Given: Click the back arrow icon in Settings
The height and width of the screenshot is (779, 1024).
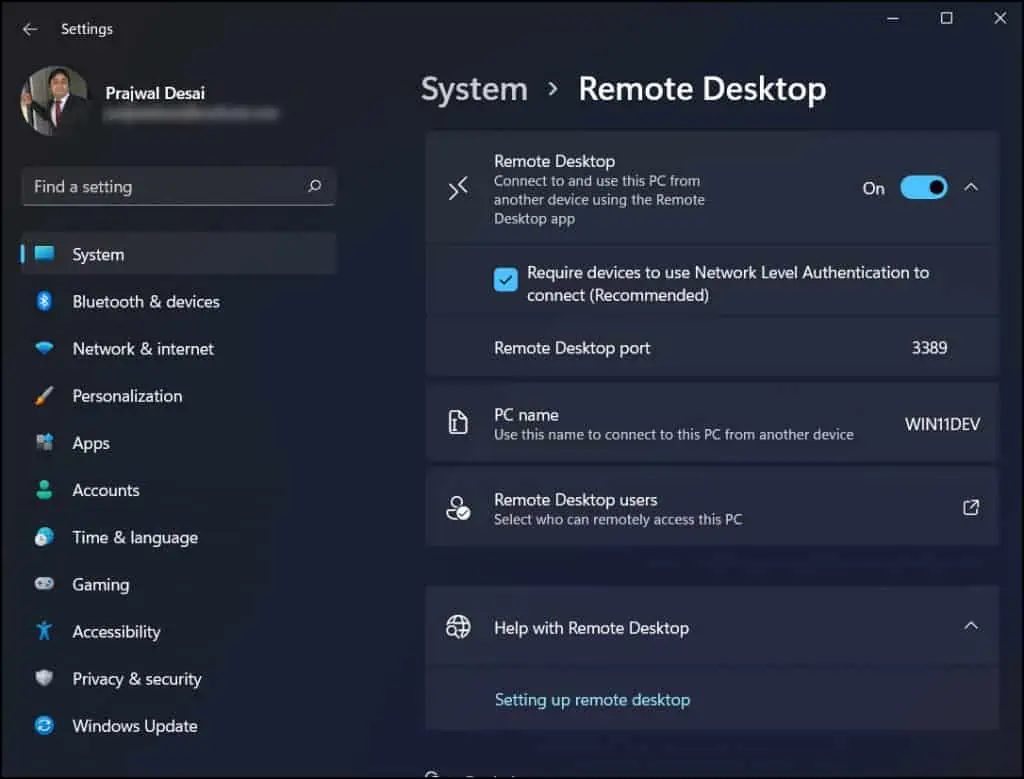Looking at the screenshot, I should (x=30, y=29).
